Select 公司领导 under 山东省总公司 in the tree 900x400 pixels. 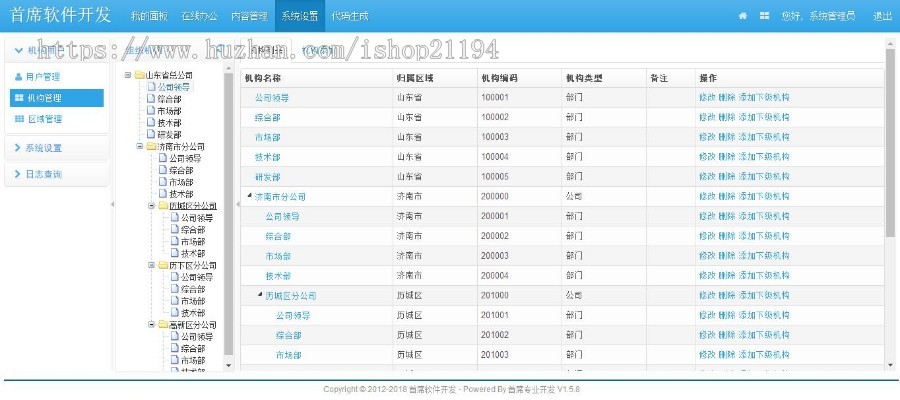pyautogui.click(x=173, y=87)
